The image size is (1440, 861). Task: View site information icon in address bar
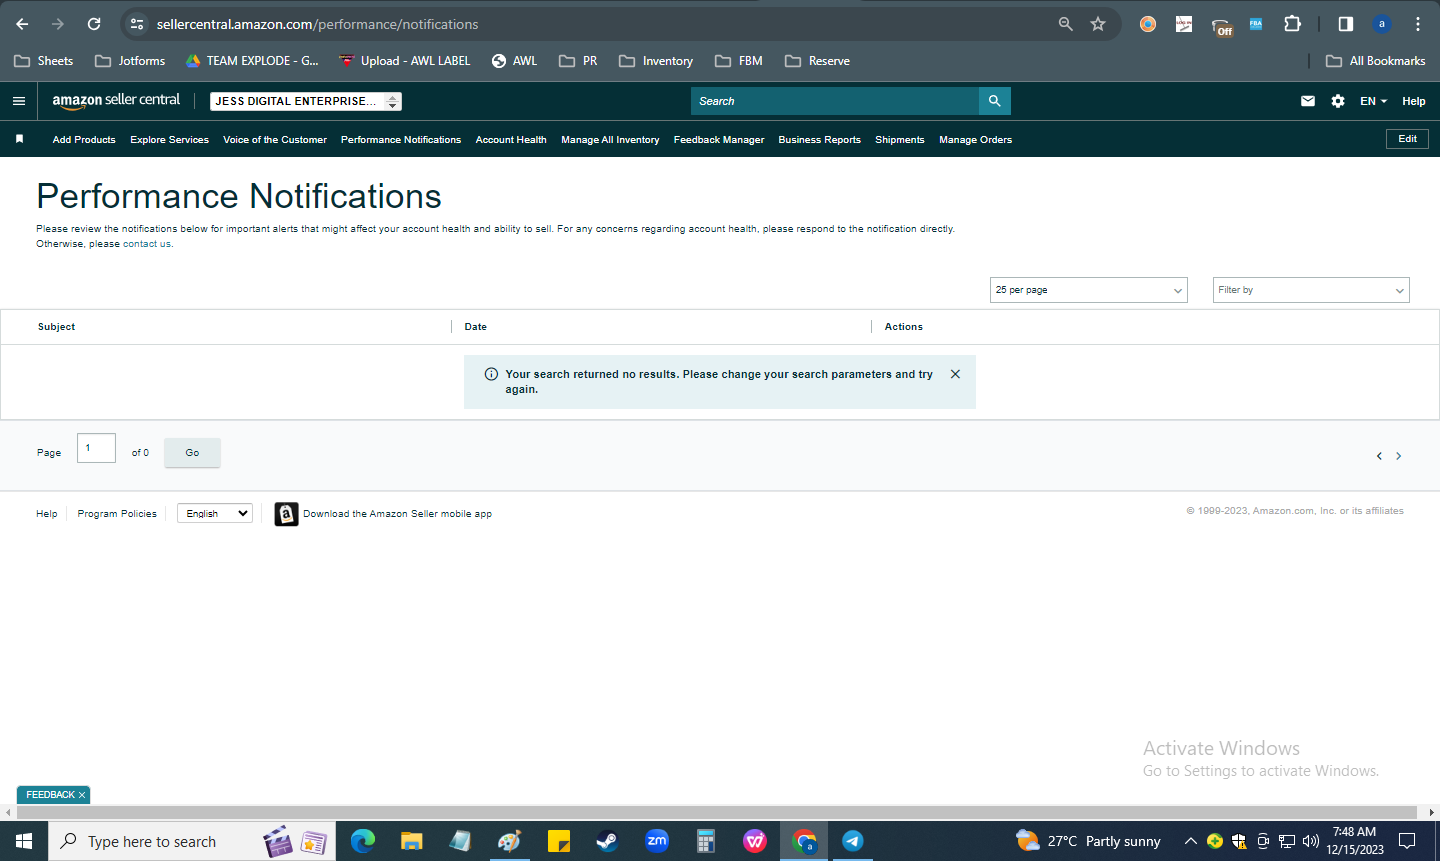(x=137, y=24)
